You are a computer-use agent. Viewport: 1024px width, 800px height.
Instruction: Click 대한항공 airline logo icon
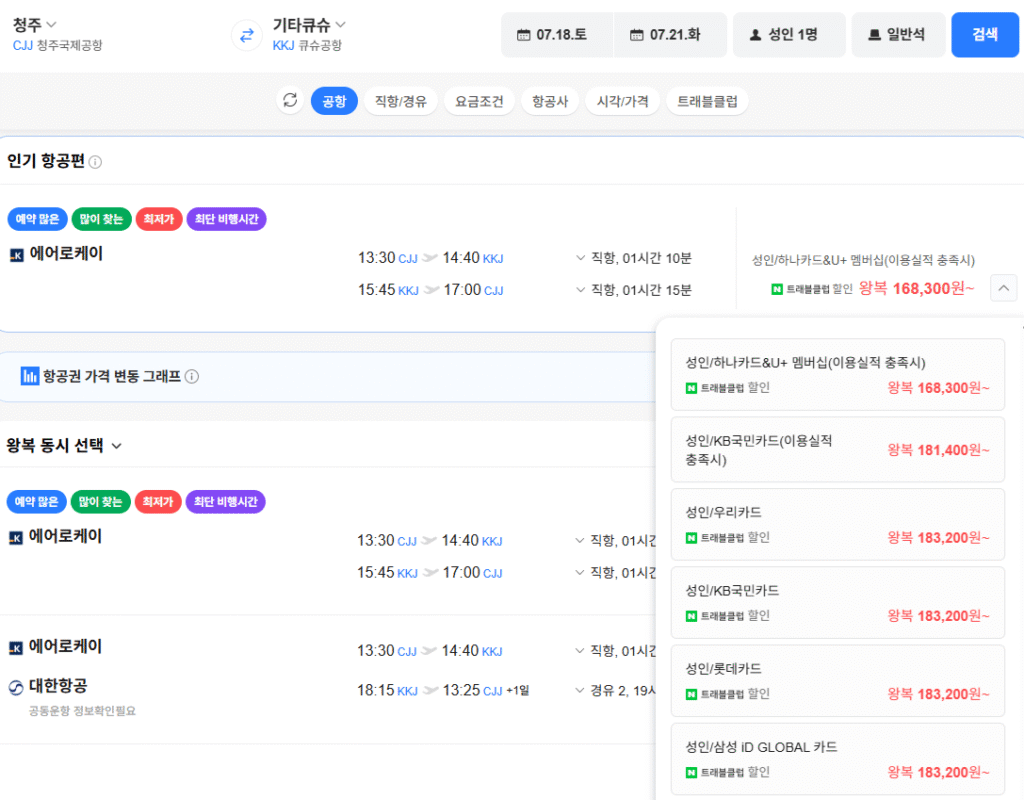[16, 687]
